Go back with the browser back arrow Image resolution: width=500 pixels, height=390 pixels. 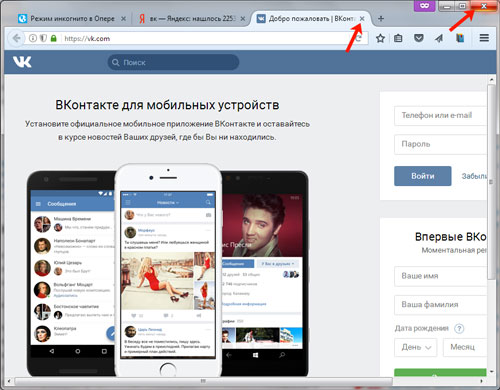[16, 38]
